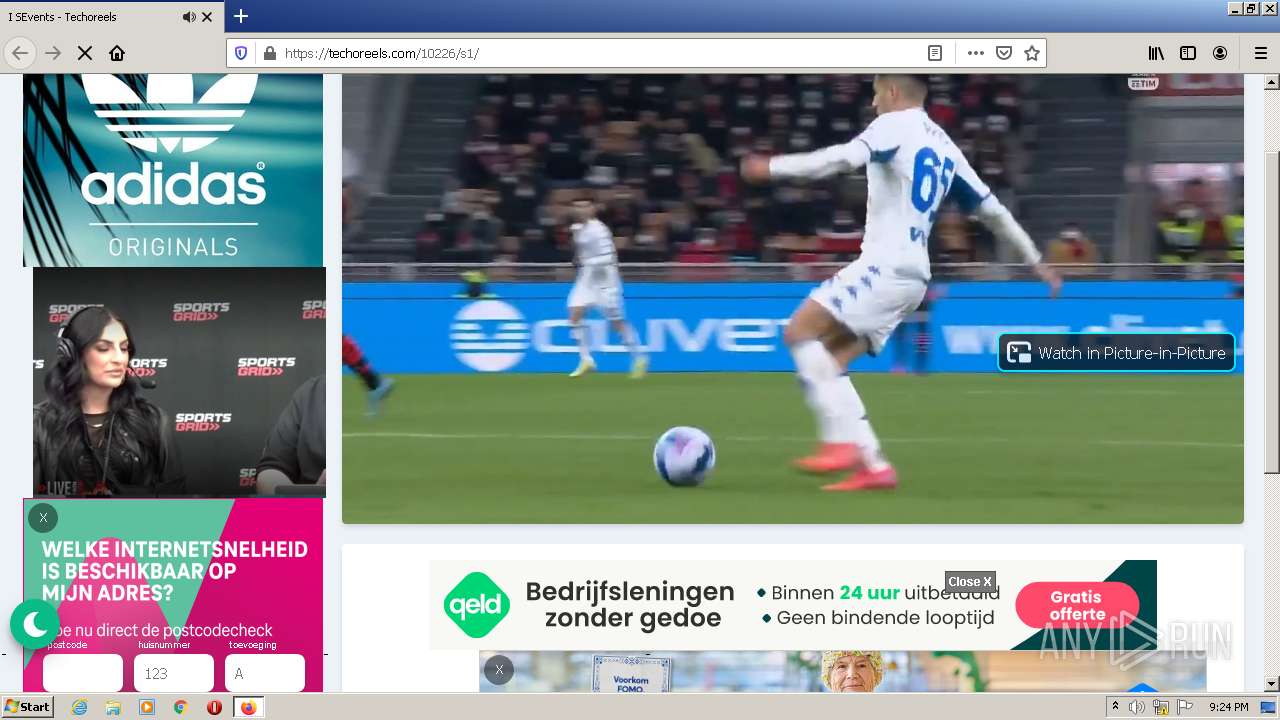
Task: Click the huisnummer field showing 123
Action: click(174, 673)
